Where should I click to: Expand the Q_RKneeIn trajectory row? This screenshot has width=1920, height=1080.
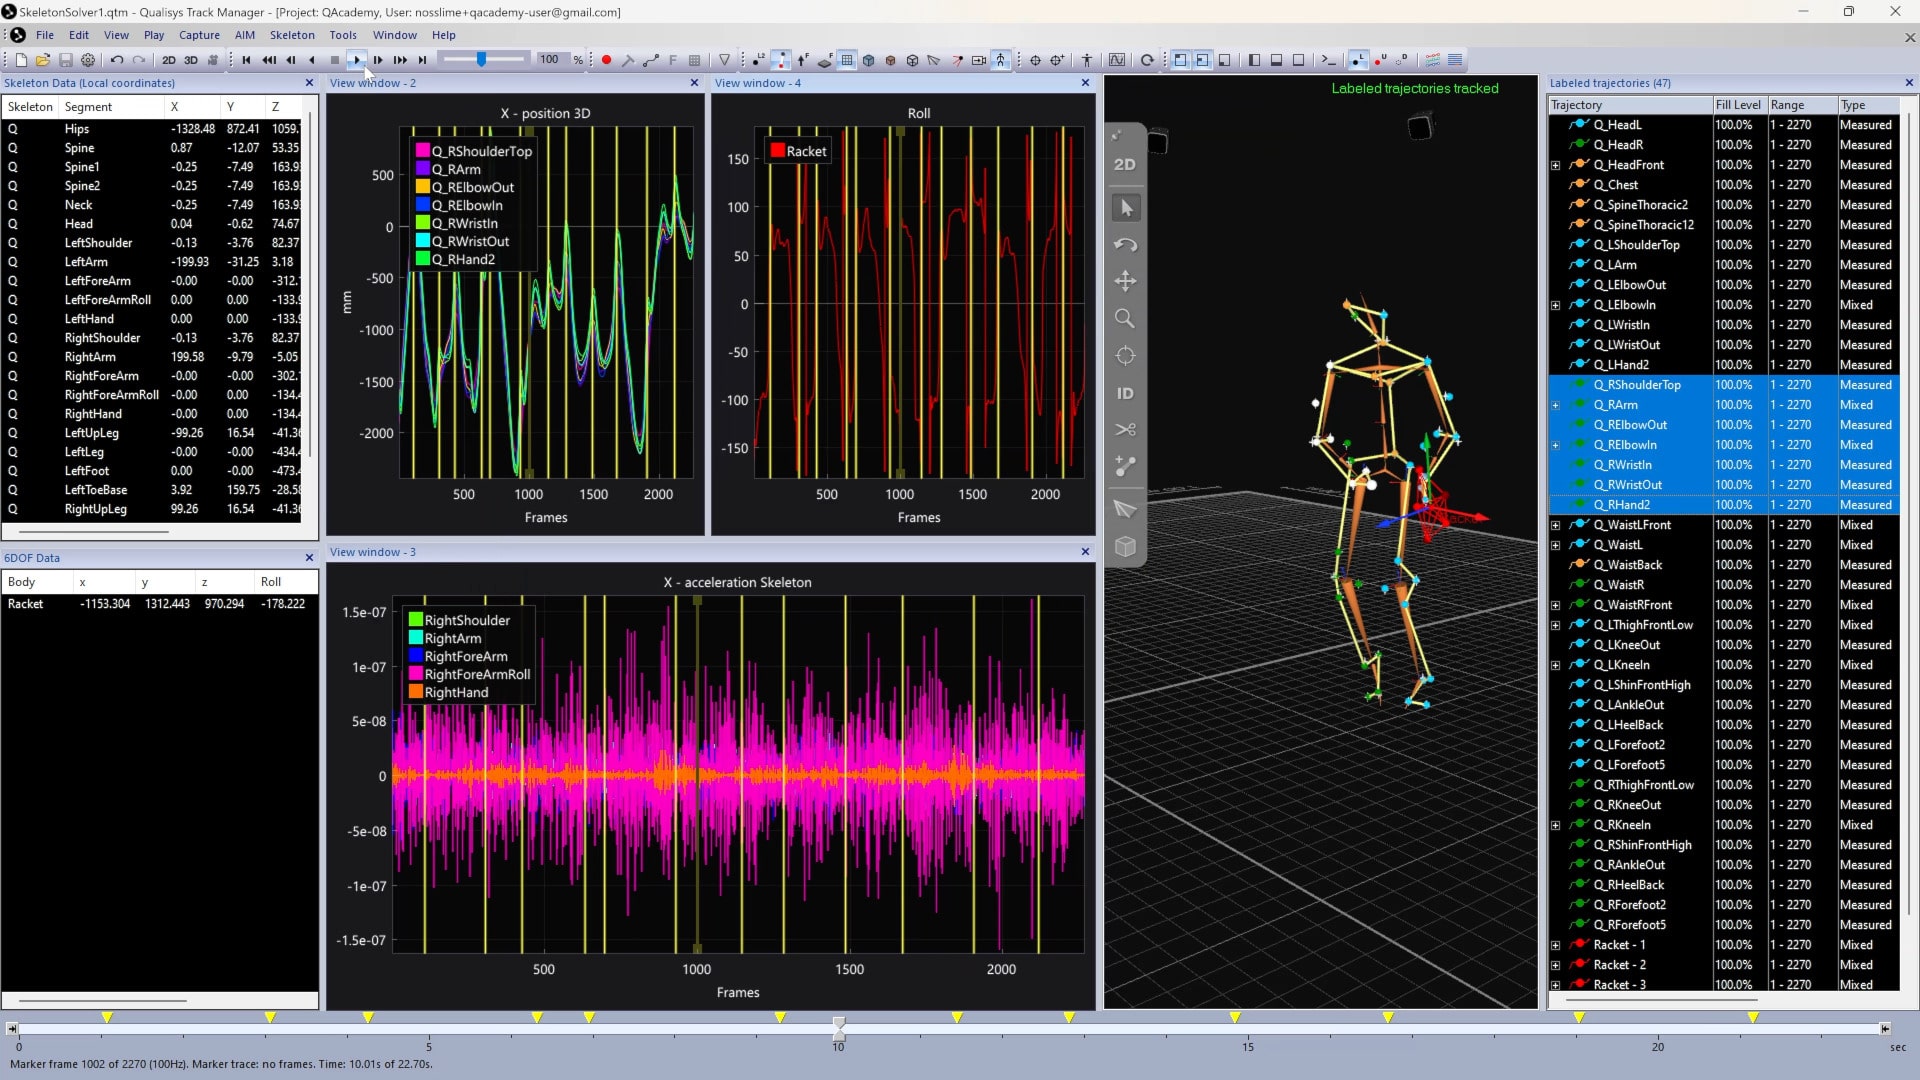pyautogui.click(x=1556, y=825)
